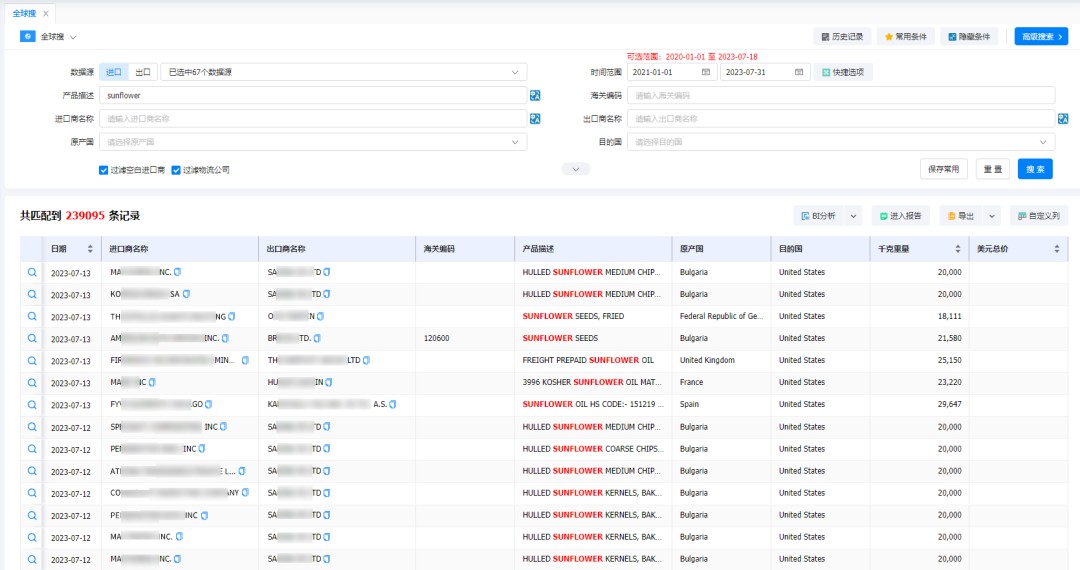Click weight value 29,647
The width and height of the screenshot is (1080, 570).
coord(949,405)
